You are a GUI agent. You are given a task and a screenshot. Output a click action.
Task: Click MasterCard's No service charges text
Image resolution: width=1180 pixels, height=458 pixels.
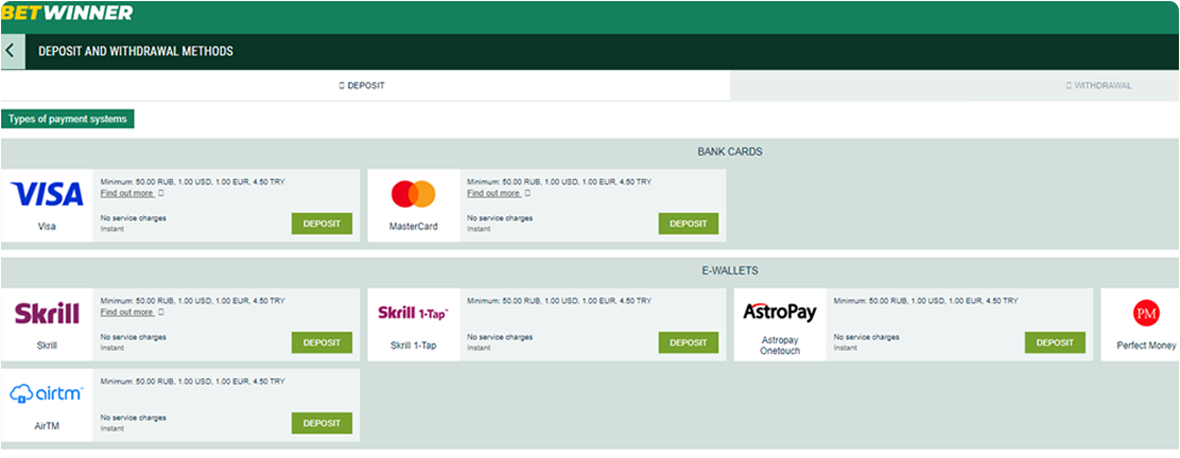tap(500, 218)
